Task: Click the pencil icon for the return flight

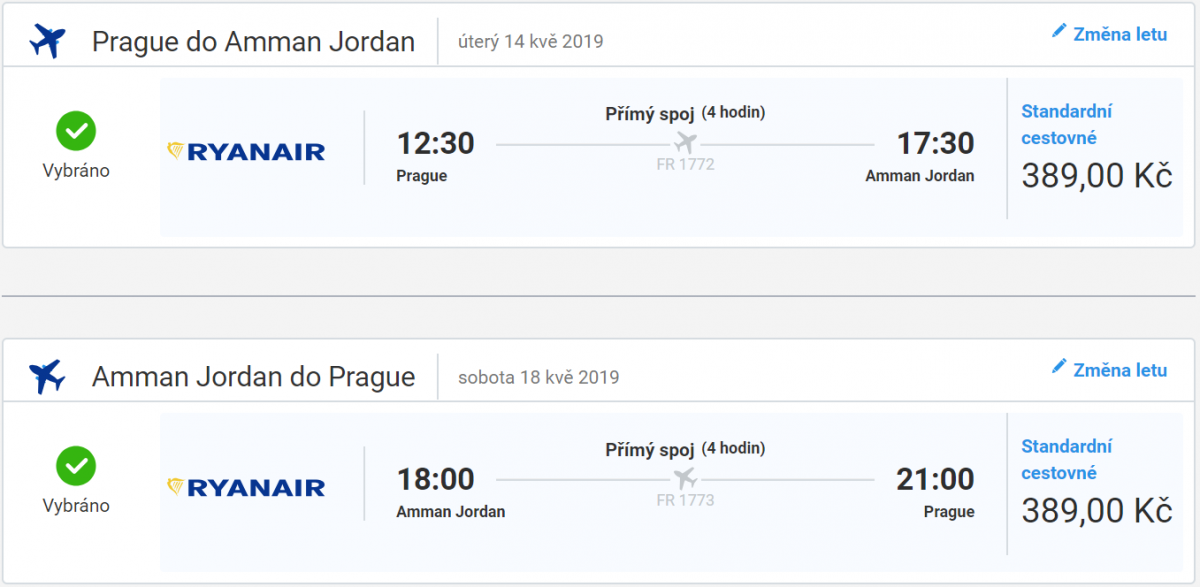Action: coord(1059,368)
